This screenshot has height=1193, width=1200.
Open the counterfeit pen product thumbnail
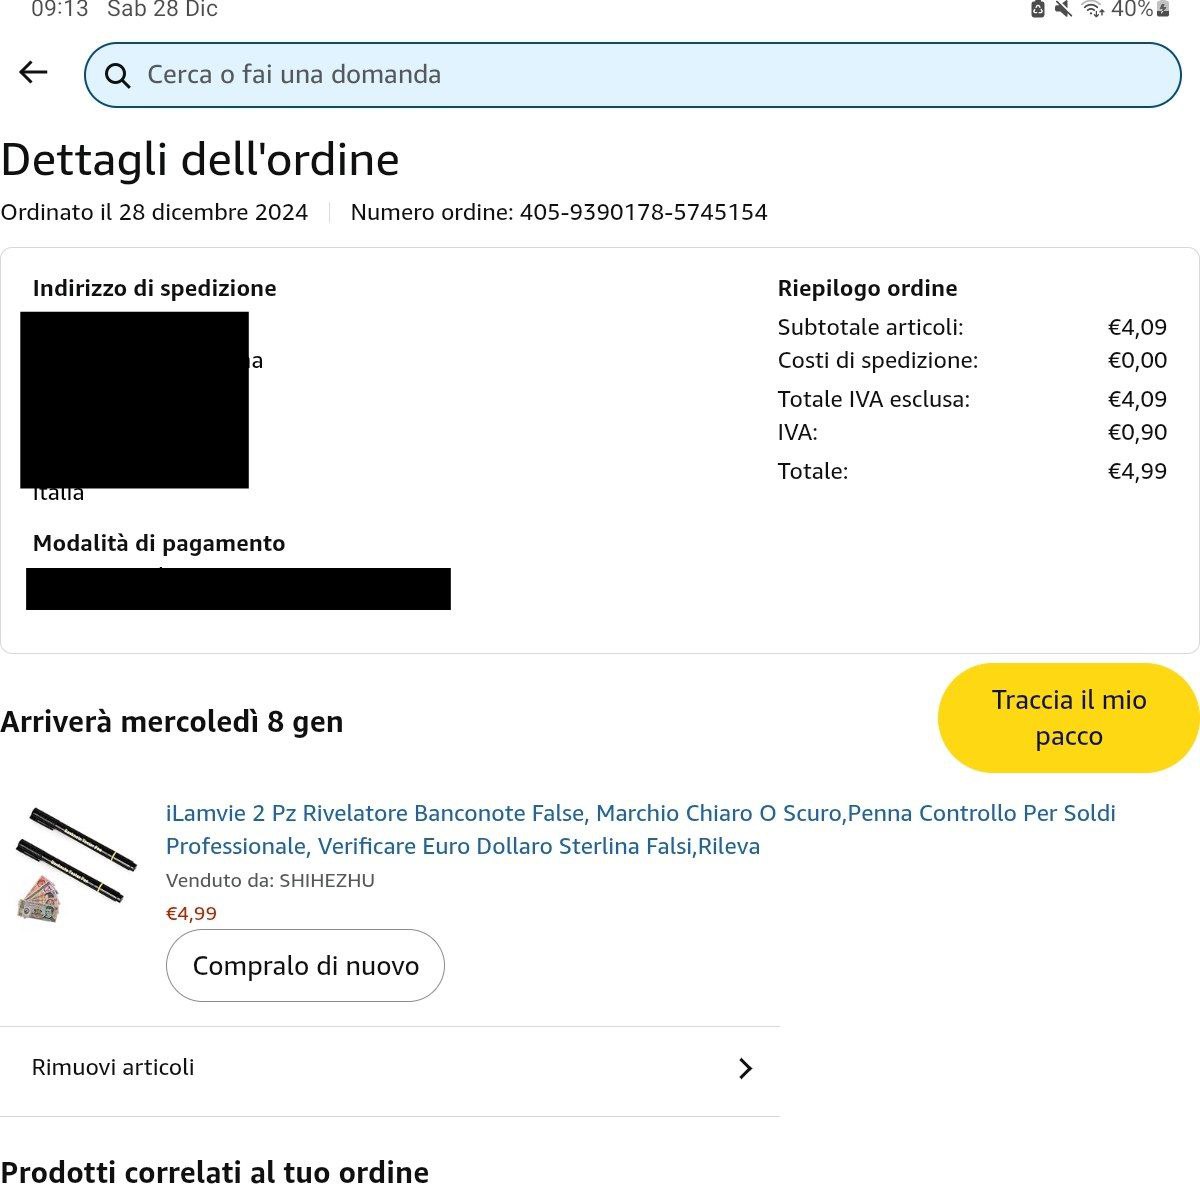pyautogui.click(x=75, y=863)
